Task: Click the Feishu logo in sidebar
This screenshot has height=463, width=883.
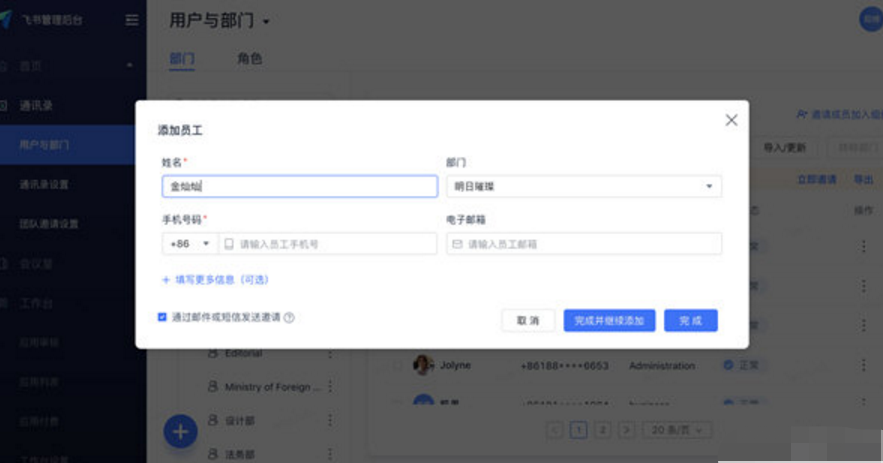Action: pos(6,20)
